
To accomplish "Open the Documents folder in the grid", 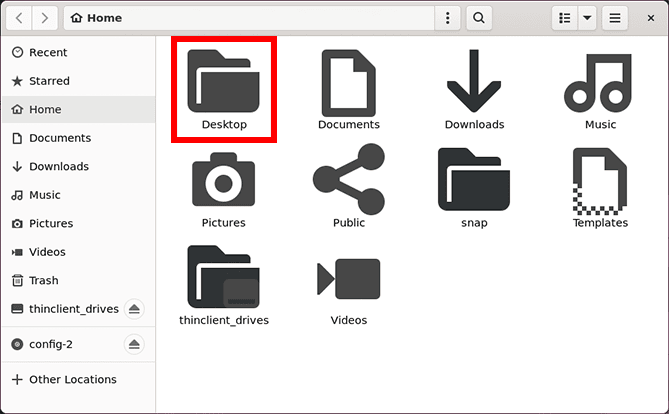I will (x=349, y=83).
